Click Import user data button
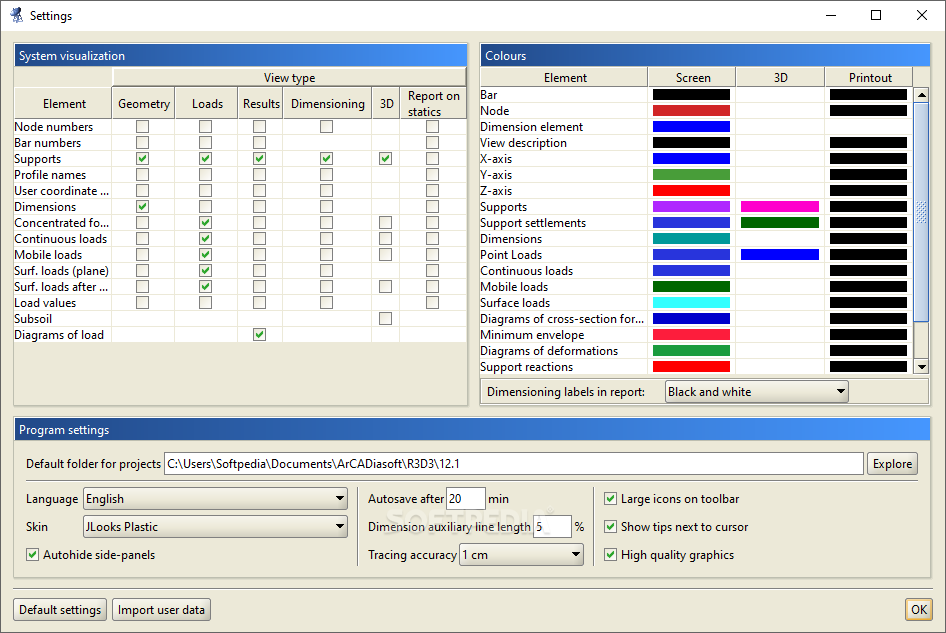 click(x=161, y=609)
